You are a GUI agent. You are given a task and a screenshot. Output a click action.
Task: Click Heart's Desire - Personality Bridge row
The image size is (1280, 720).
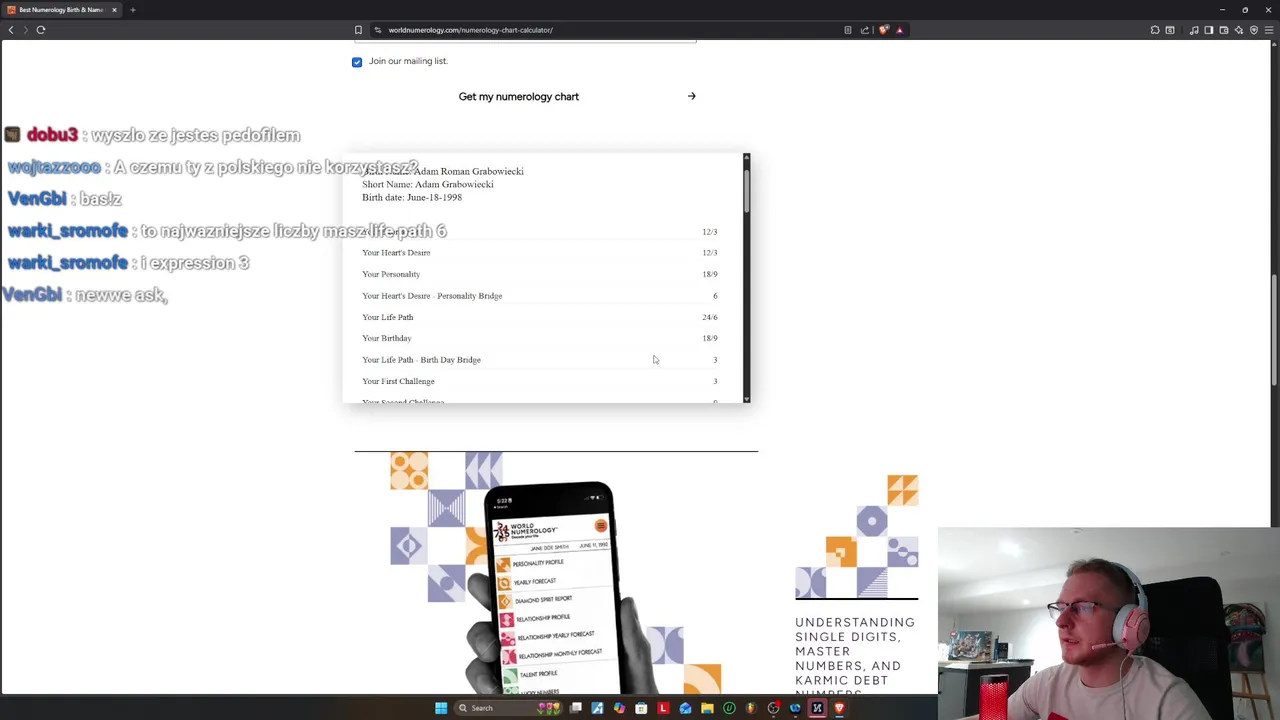pyautogui.click(x=539, y=296)
